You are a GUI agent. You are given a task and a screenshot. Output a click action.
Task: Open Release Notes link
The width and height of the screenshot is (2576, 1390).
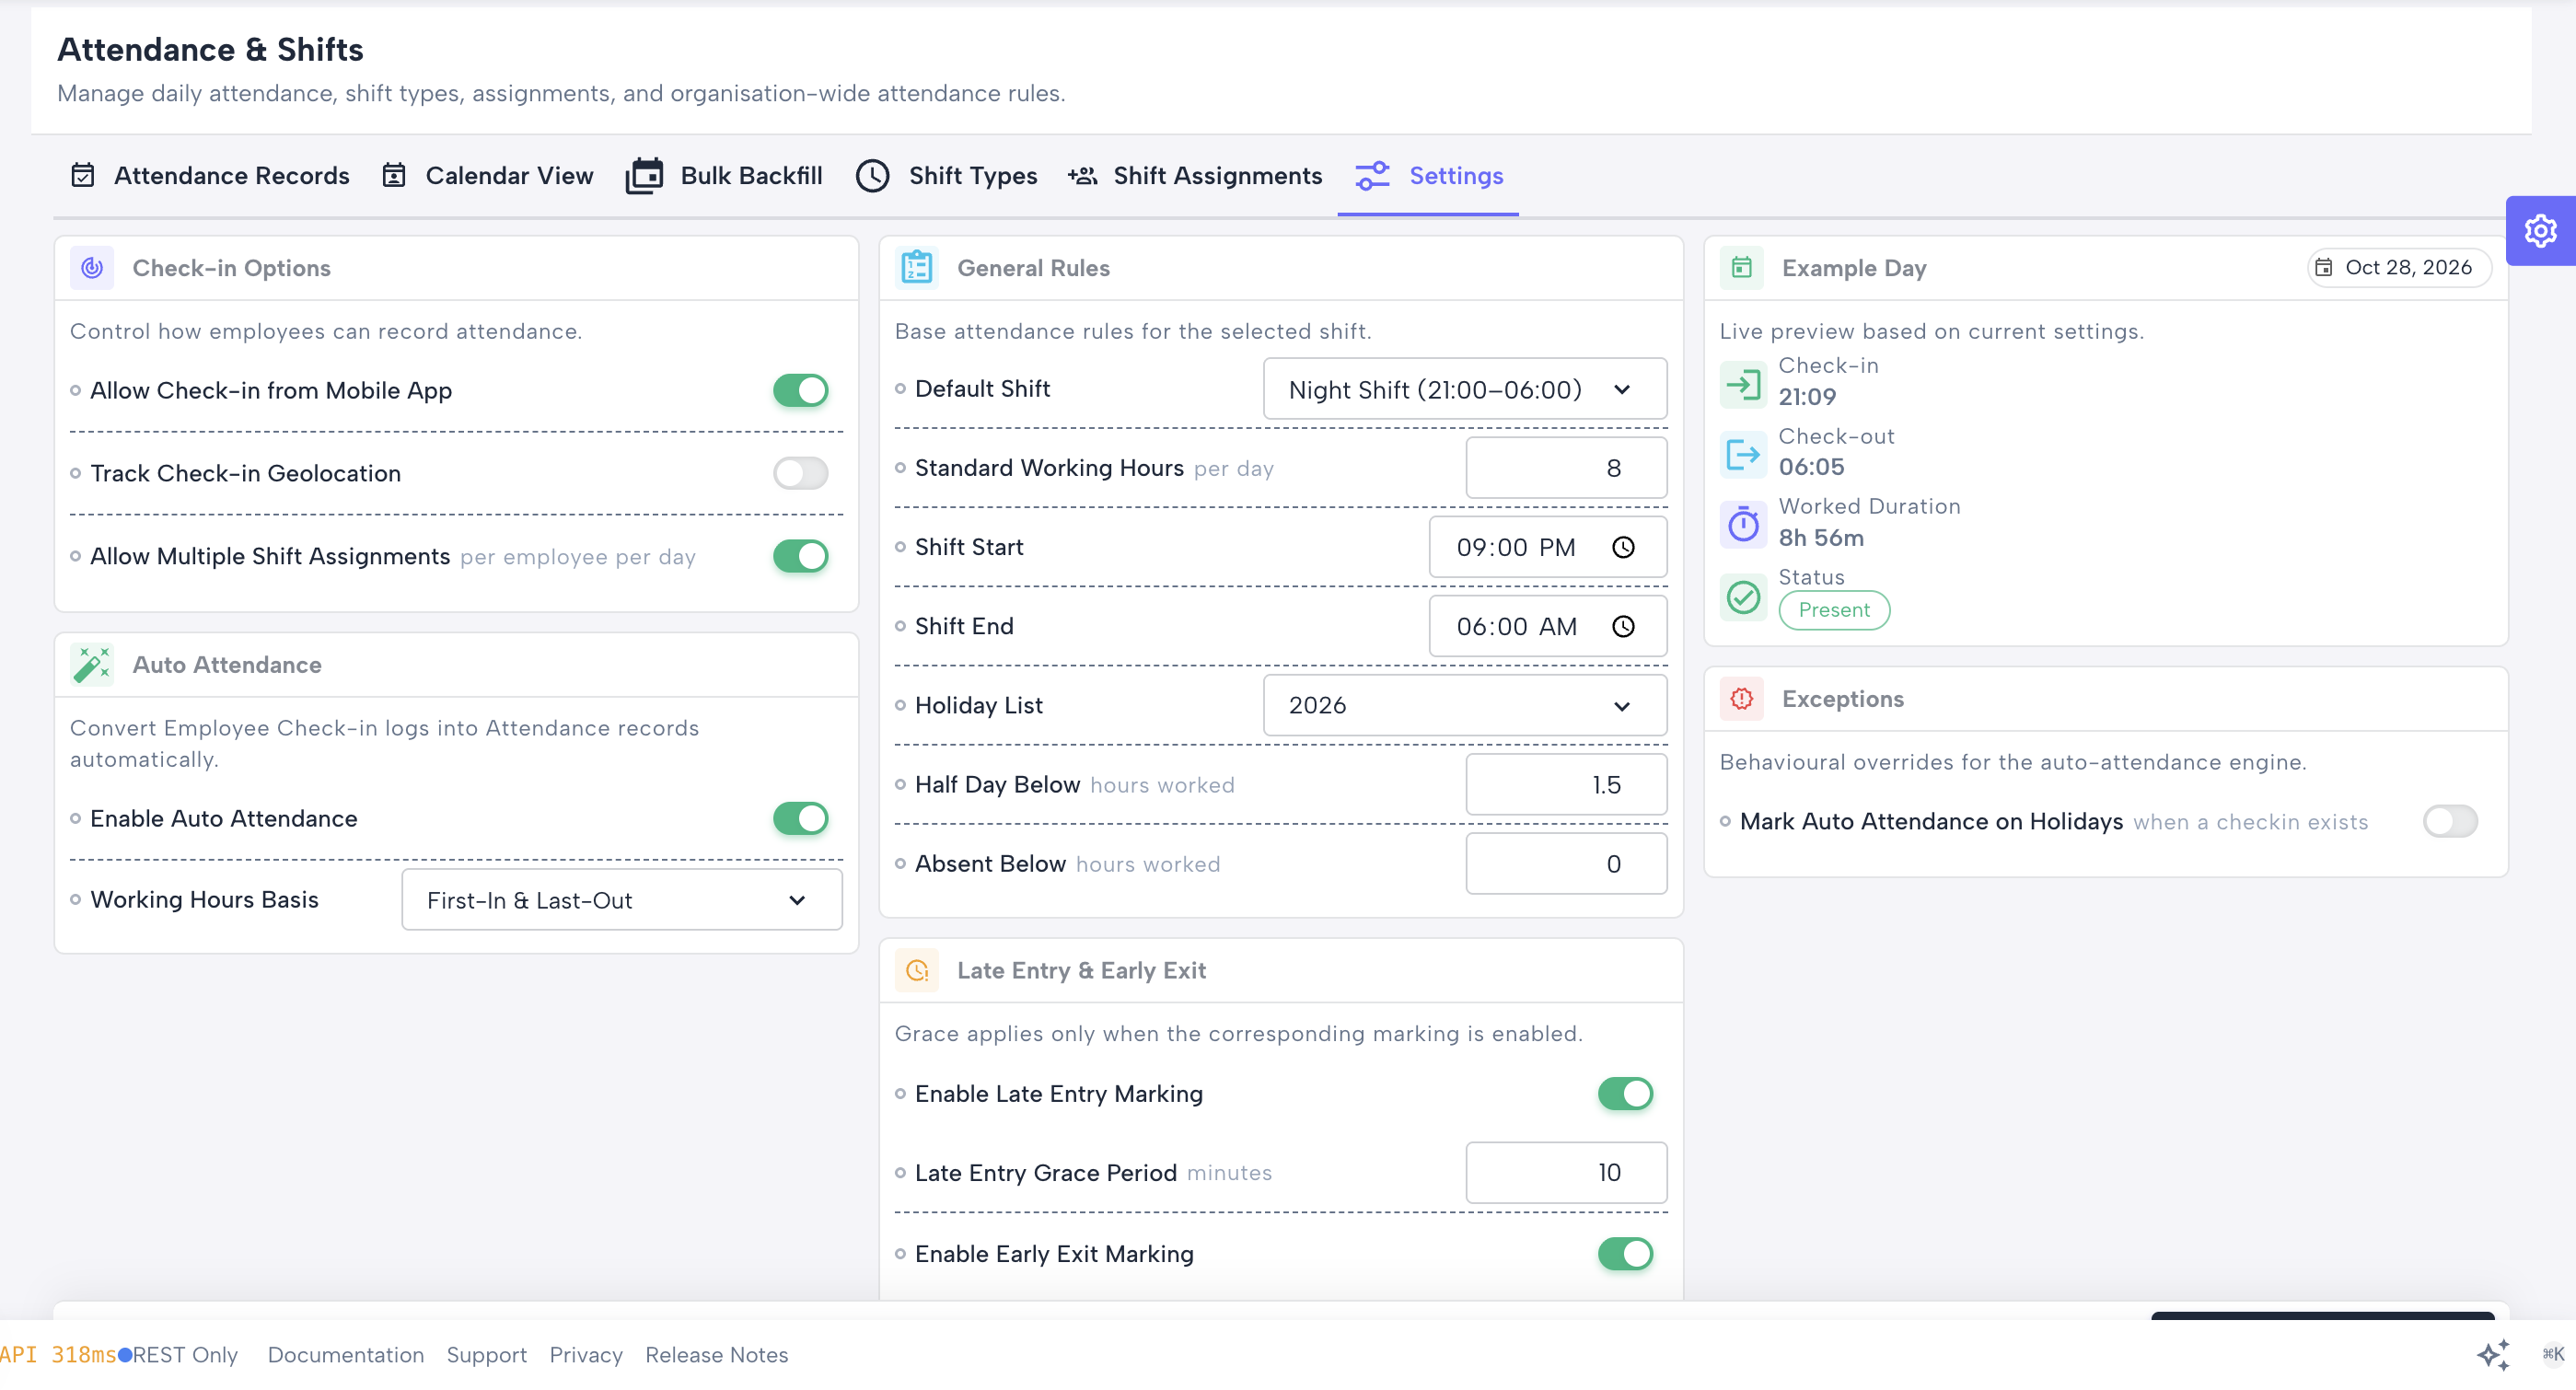[717, 1355]
